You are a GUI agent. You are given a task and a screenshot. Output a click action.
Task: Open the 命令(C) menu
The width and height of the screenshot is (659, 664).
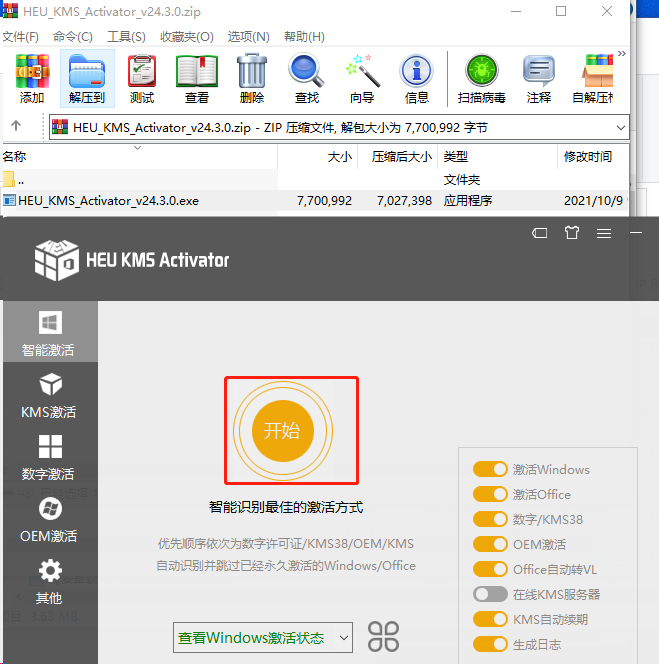pos(72,37)
